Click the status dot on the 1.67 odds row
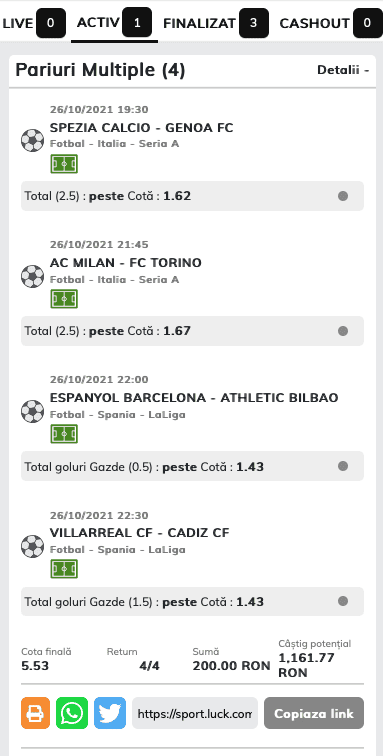Image resolution: width=383 pixels, height=756 pixels. pyautogui.click(x=343, y=331)
